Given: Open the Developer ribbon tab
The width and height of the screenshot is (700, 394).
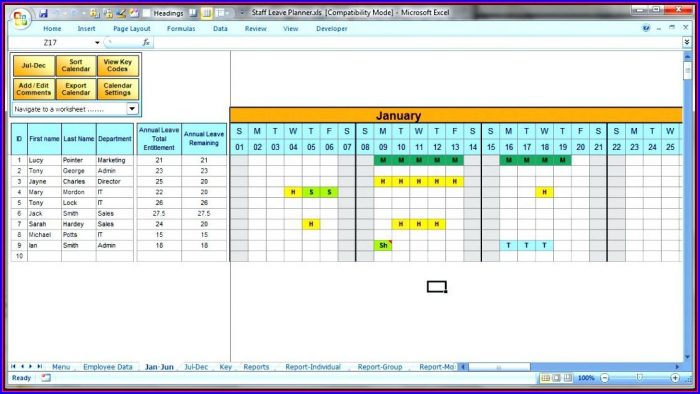Looking at the screenshot, I should coord(332,29).
